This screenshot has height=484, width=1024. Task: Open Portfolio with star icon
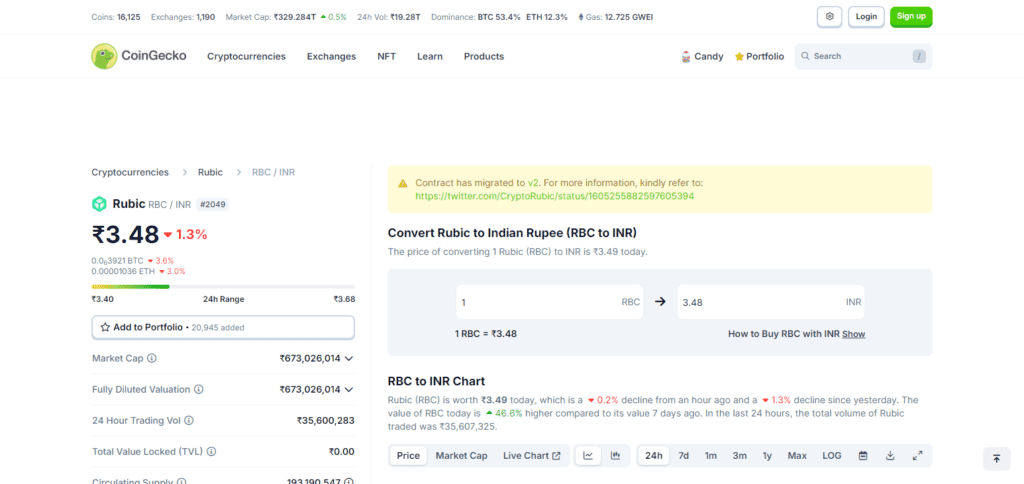point(760,57)
